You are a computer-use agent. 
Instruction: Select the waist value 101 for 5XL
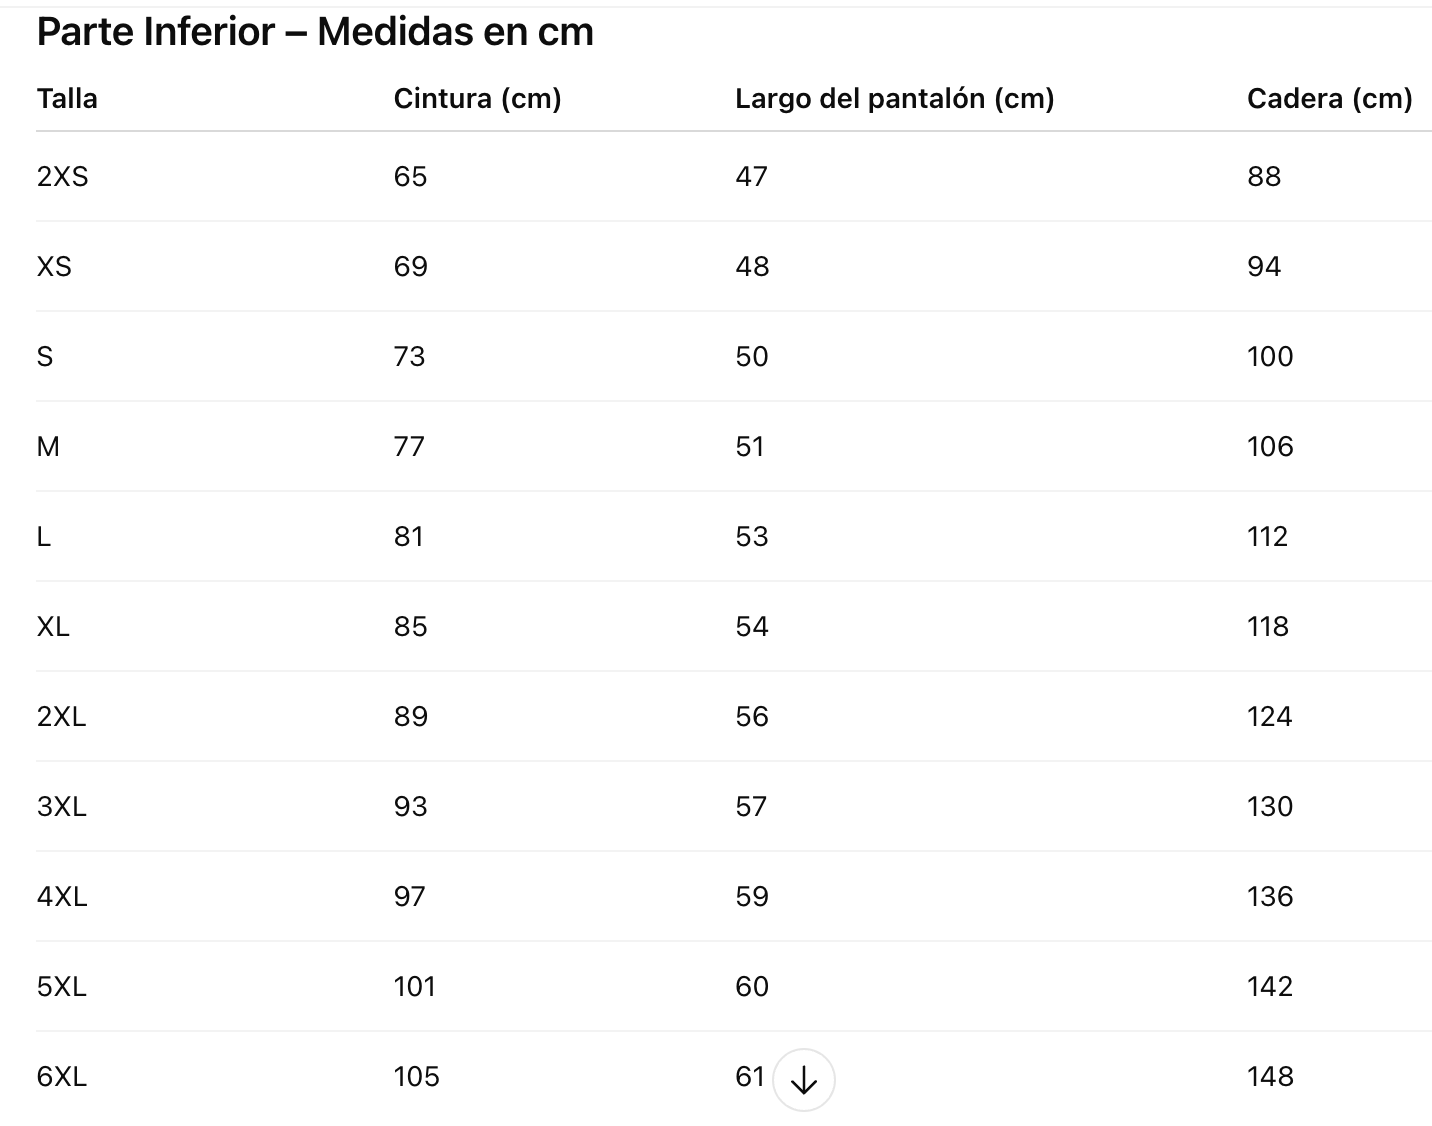pyautogui.click(x=414, y=987)
